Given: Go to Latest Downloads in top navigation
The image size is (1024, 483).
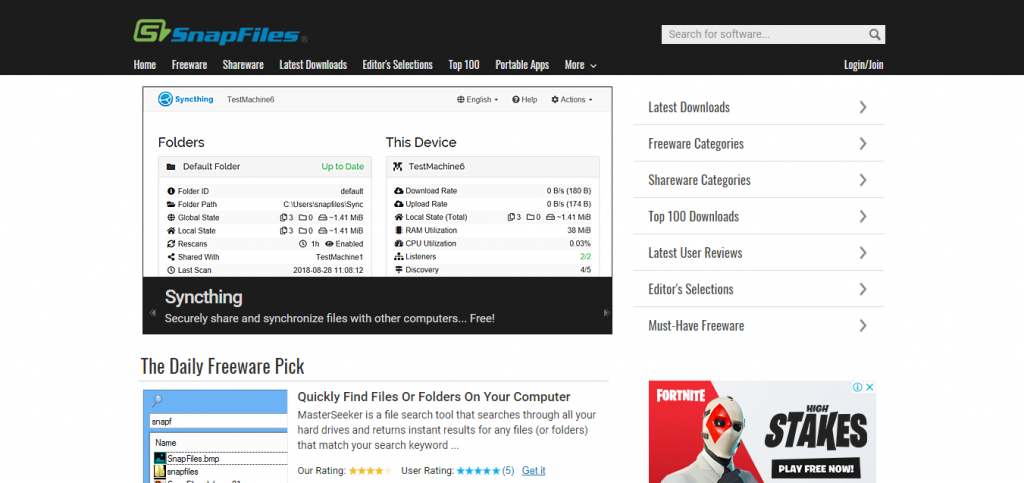Looking at the screenshot, I should coord(313,65).
